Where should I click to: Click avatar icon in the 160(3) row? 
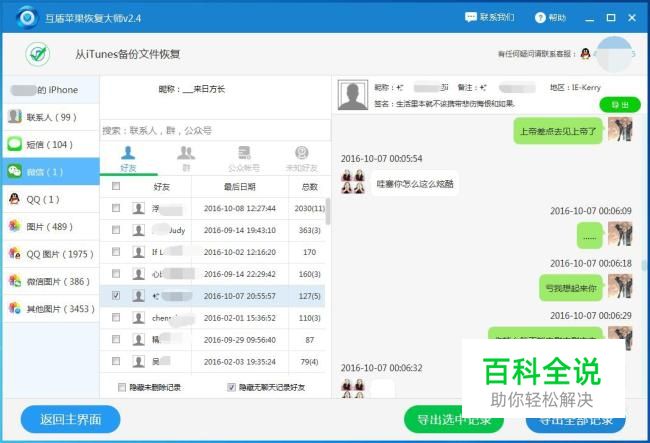click(x=138, y=274)
